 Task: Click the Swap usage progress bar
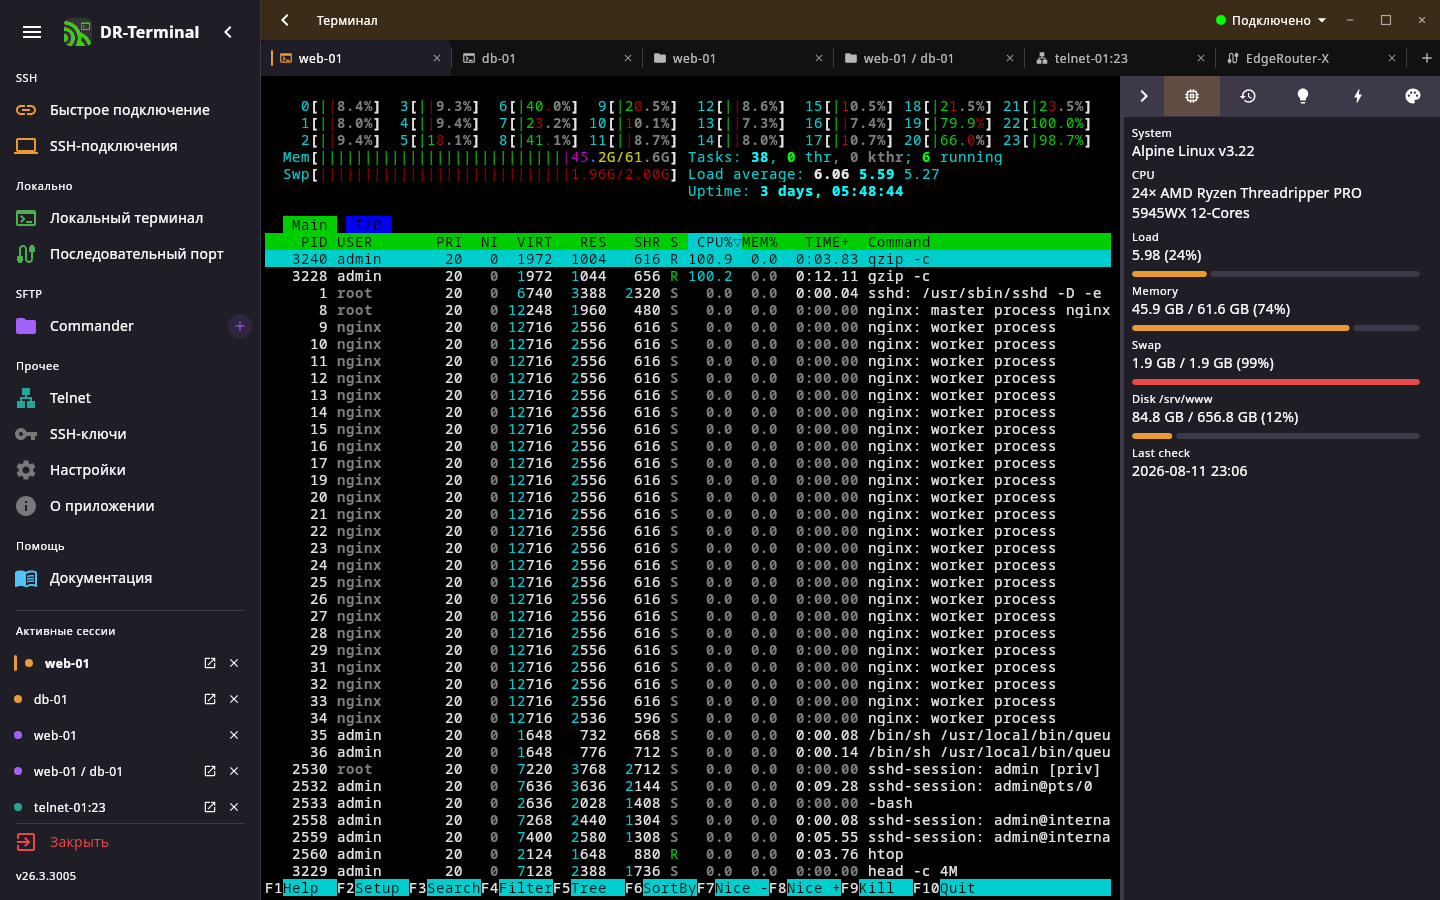(x=1276, y=382)
